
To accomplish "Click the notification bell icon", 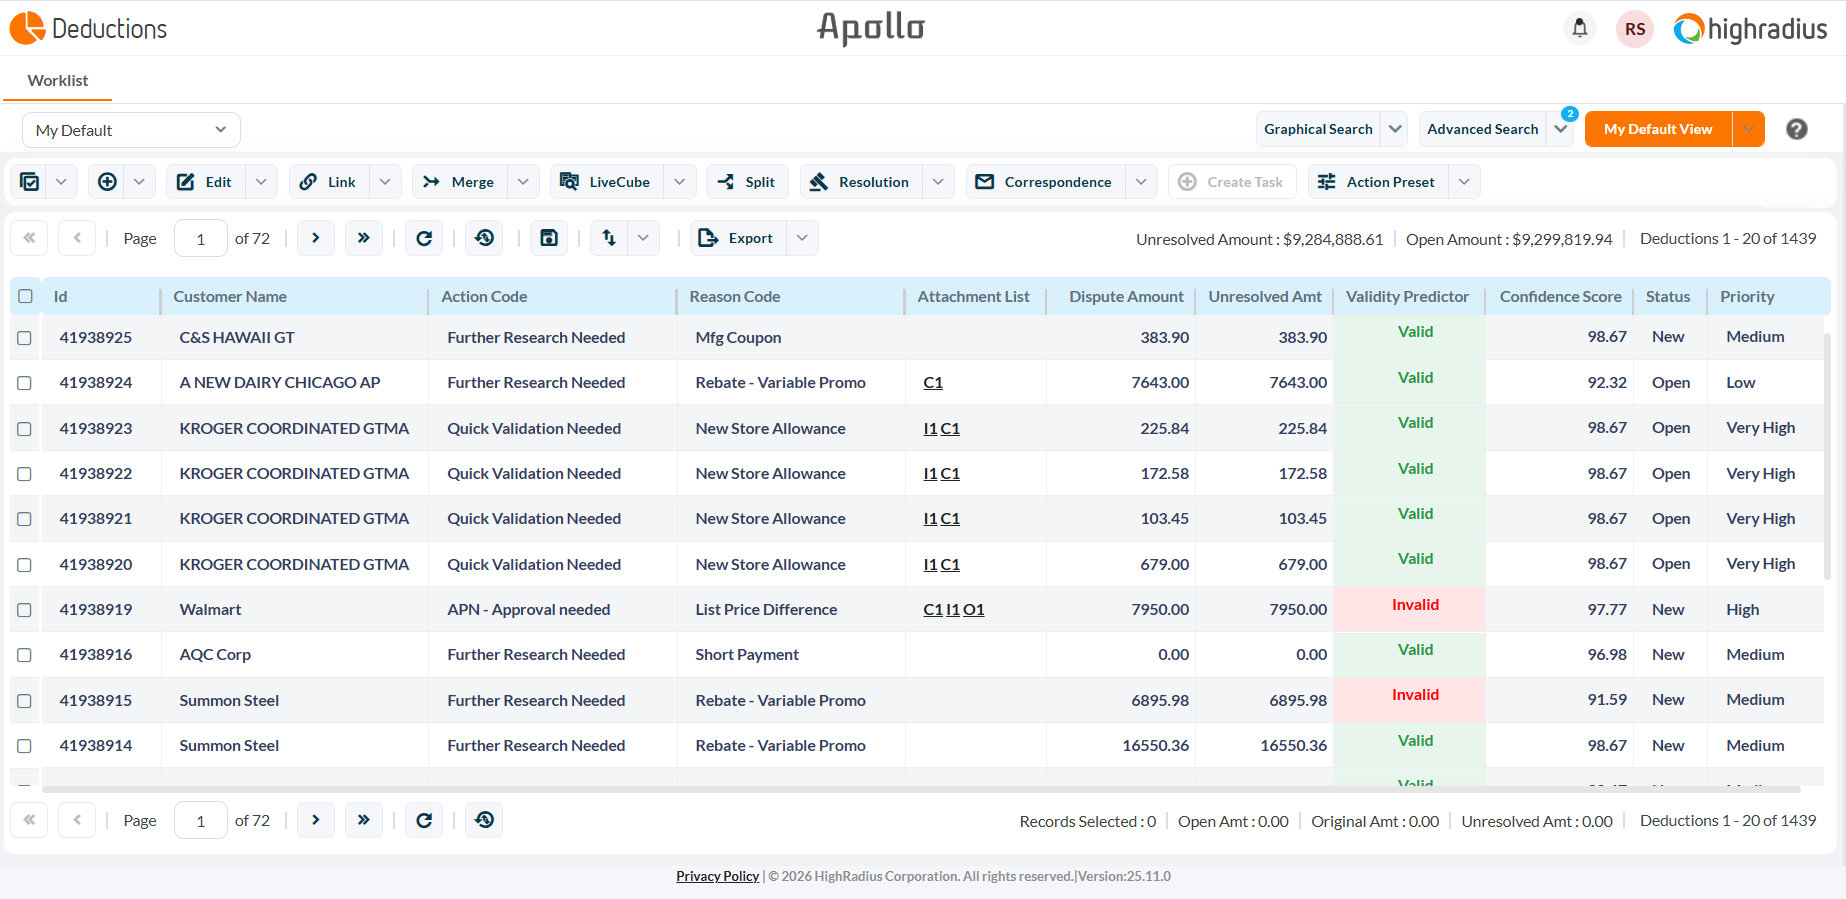I will pyautogui.click(x=1579, y=28).
